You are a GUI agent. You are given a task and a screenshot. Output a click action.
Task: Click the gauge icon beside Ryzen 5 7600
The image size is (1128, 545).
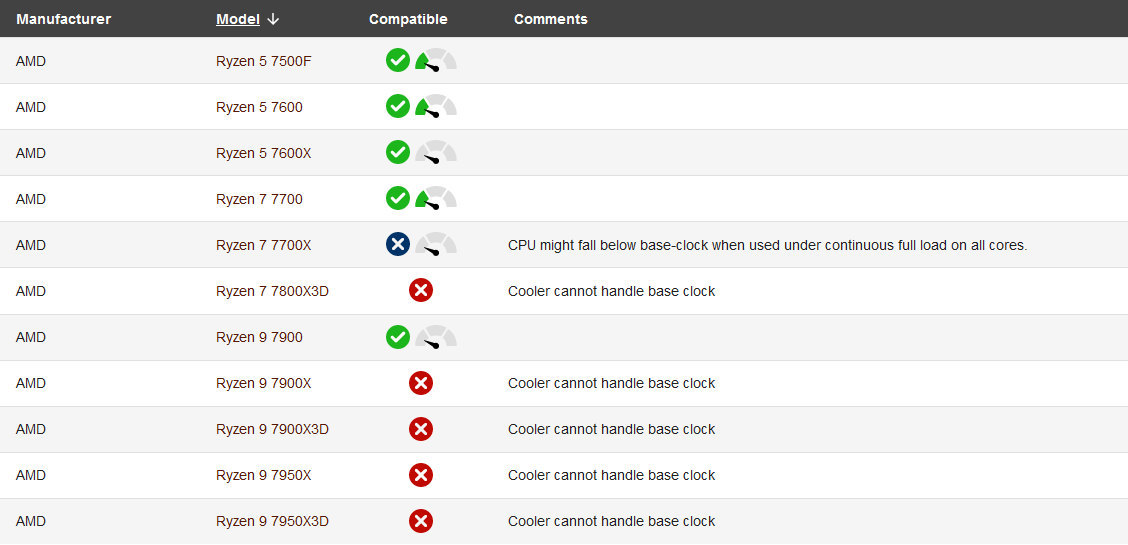436,106
